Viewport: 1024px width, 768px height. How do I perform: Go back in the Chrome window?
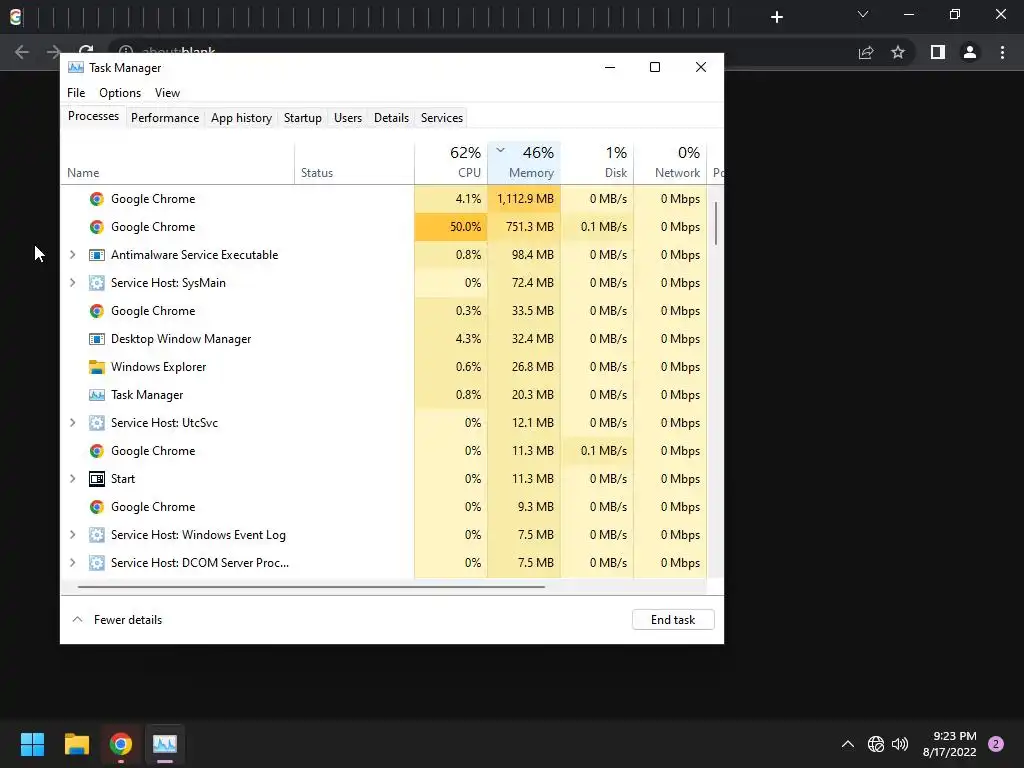coord(22,52)
